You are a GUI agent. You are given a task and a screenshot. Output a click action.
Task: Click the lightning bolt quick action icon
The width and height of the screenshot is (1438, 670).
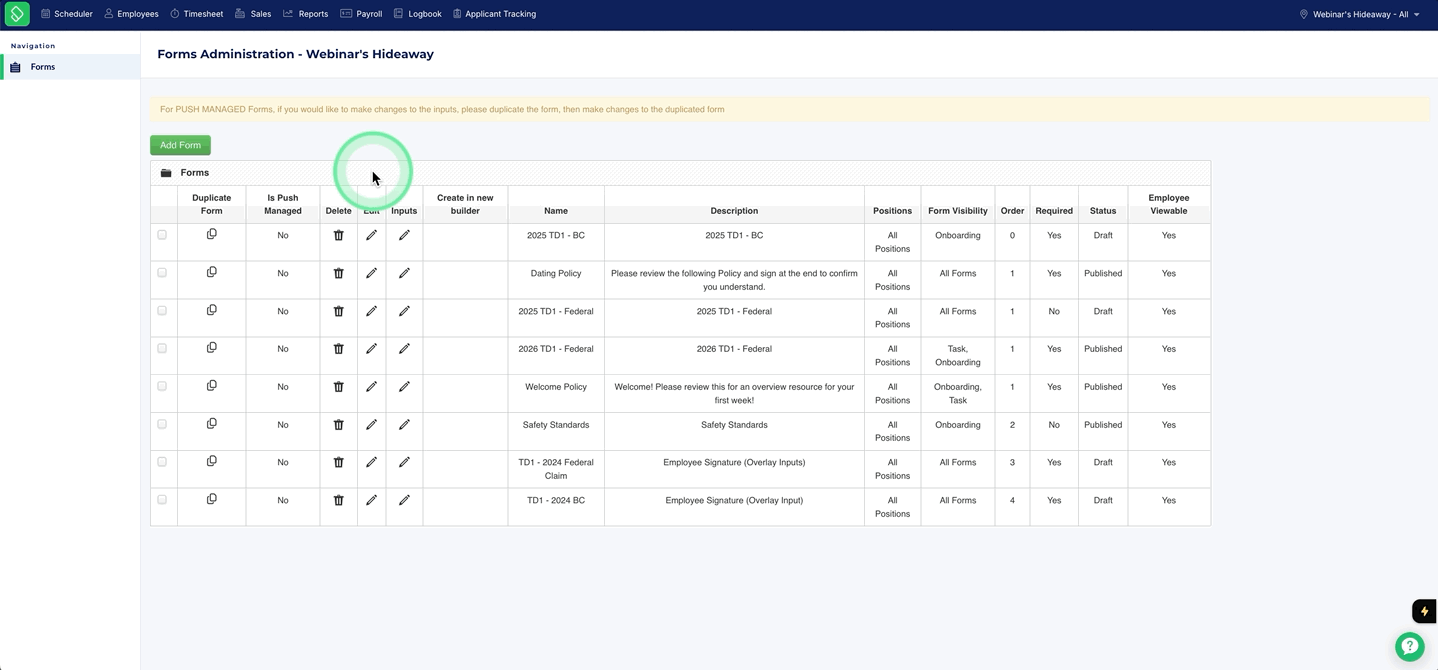click(1424, 611)
